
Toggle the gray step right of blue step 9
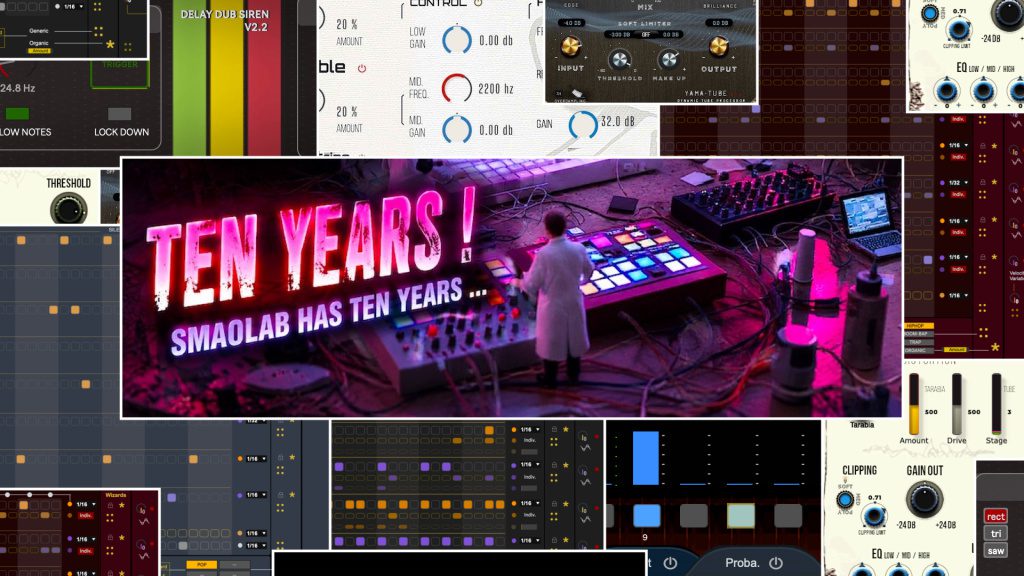[x=694, y=515]
